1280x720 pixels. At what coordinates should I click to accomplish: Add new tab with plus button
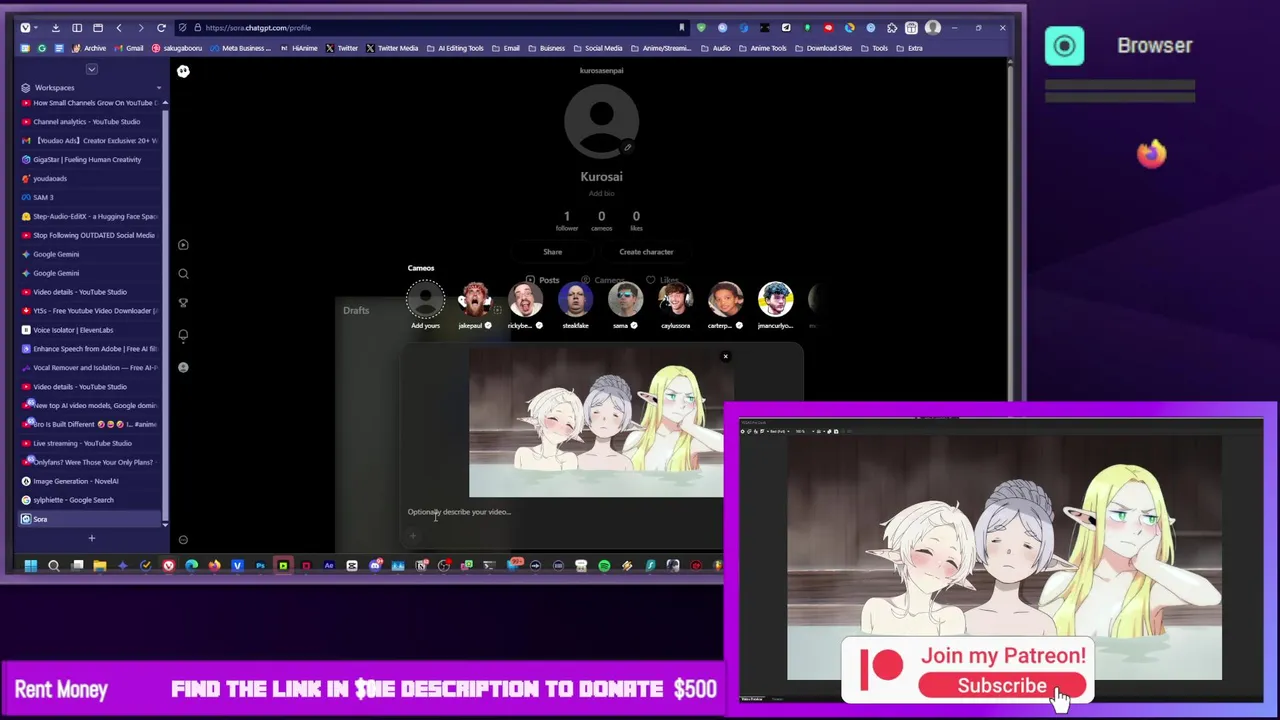(91, 538)
